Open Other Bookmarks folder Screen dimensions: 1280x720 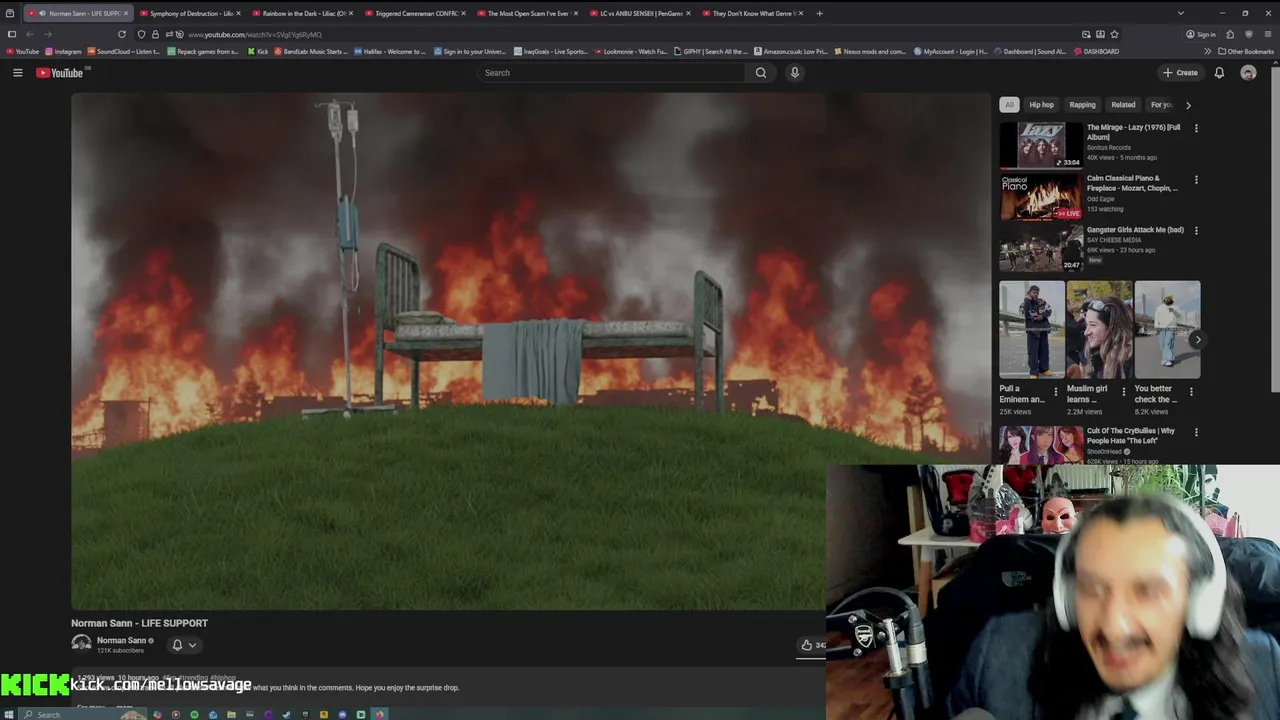[x=1246, y=51]
